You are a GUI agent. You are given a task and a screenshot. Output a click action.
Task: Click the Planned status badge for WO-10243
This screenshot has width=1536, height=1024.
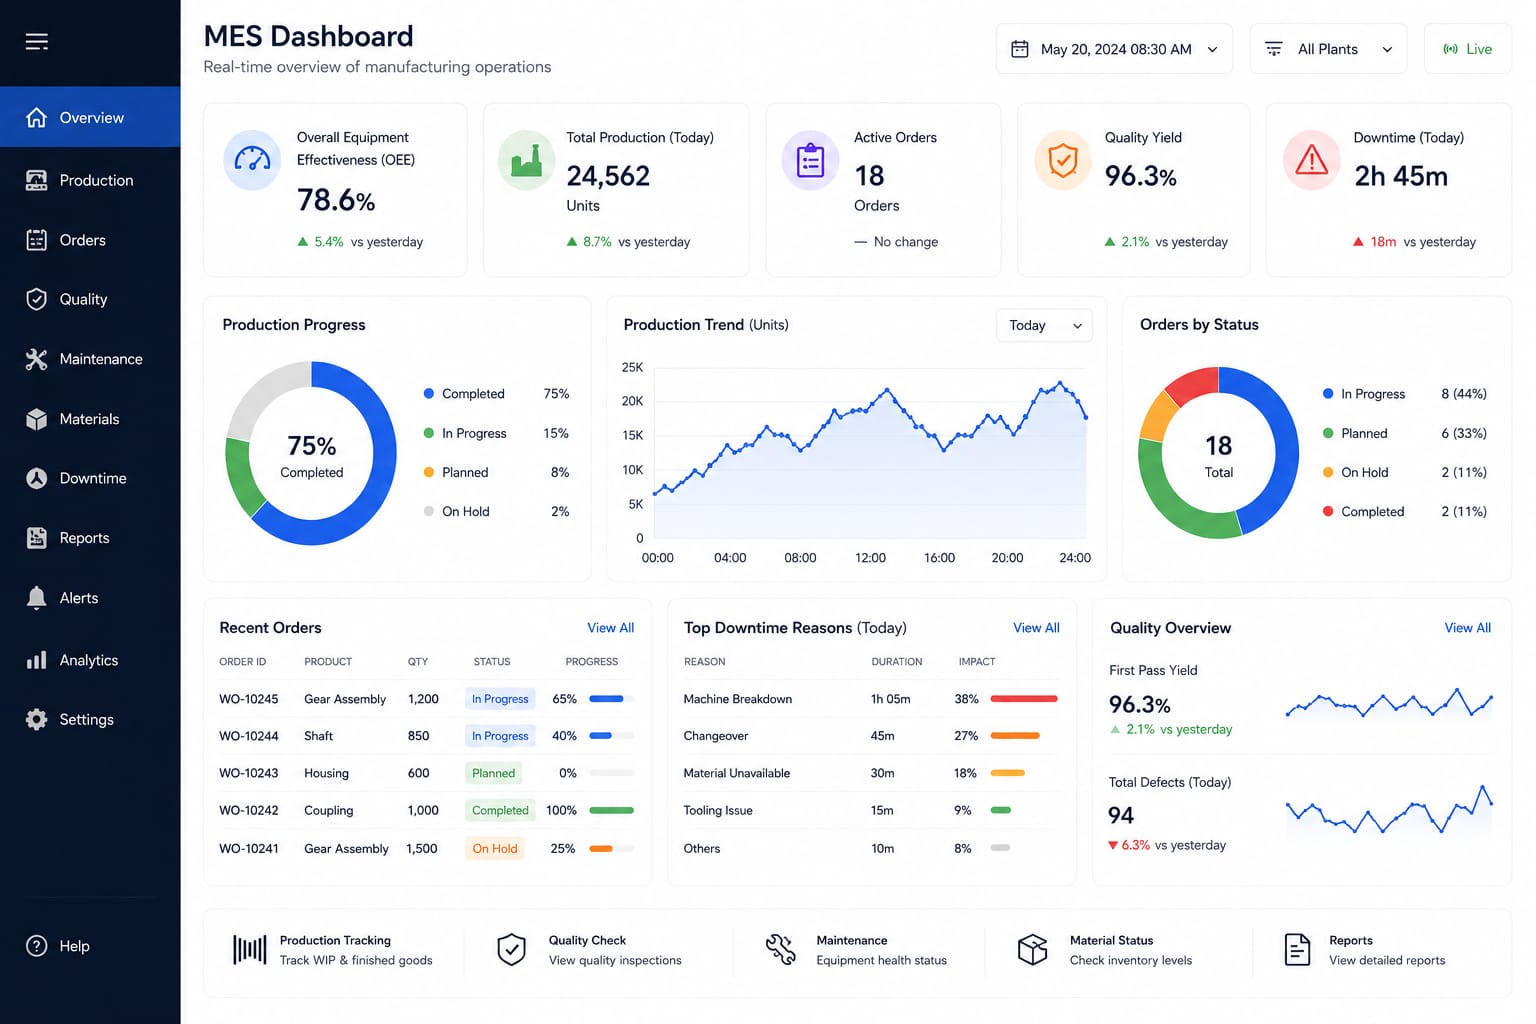pyautogui.click(x=493, y=773)
